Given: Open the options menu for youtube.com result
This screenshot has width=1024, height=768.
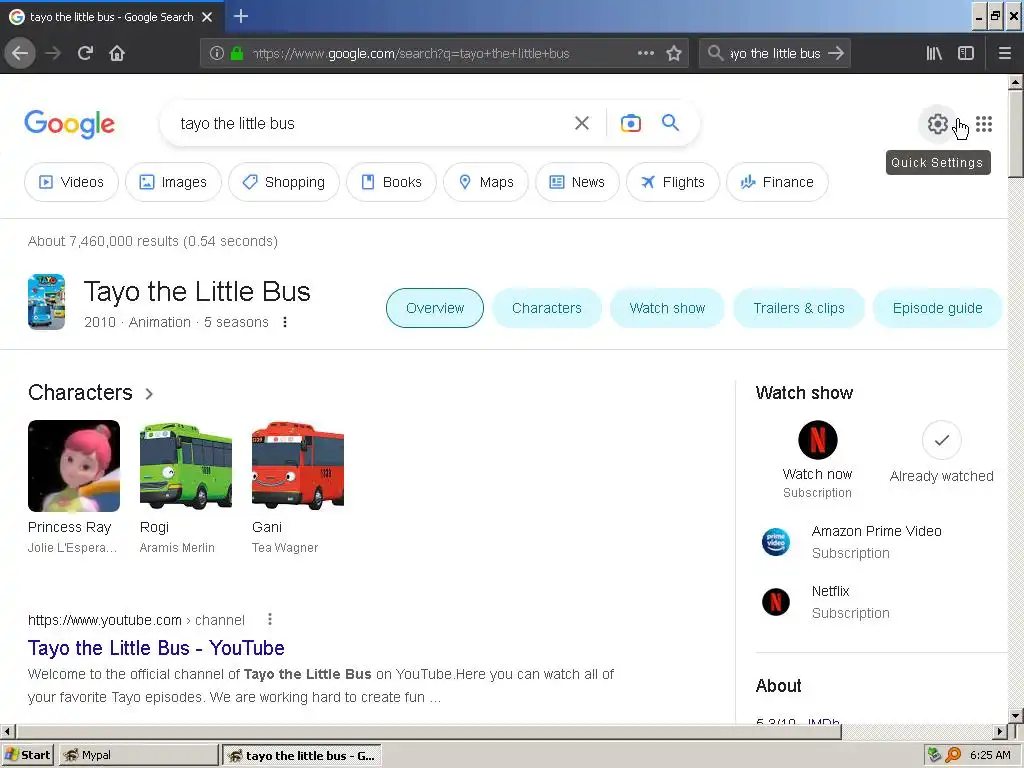Looking at the screenshot, I should pos(270,619).
